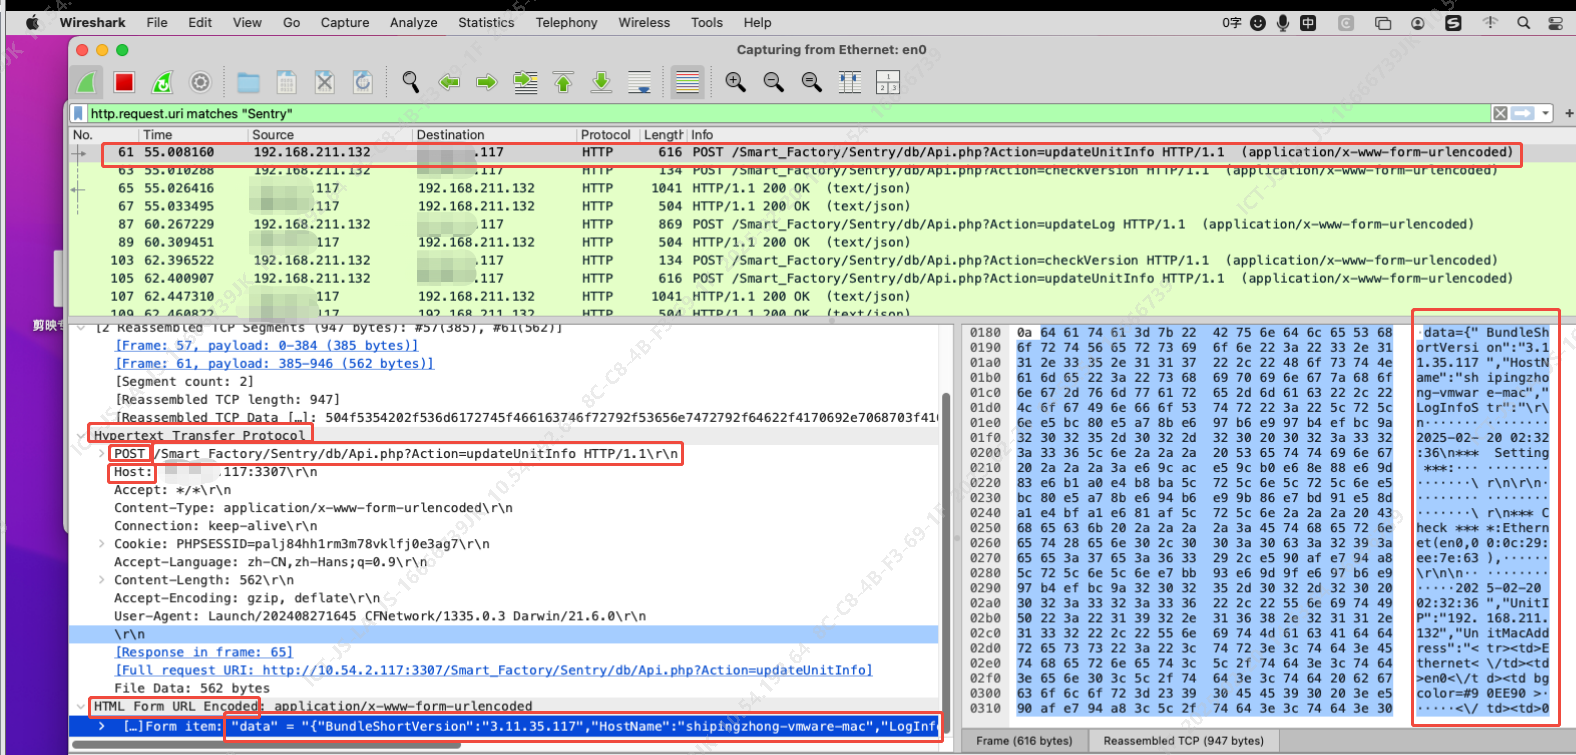Open the Analyze menu
Viewport: 1576px width, 755px height.
click(414, 22)
